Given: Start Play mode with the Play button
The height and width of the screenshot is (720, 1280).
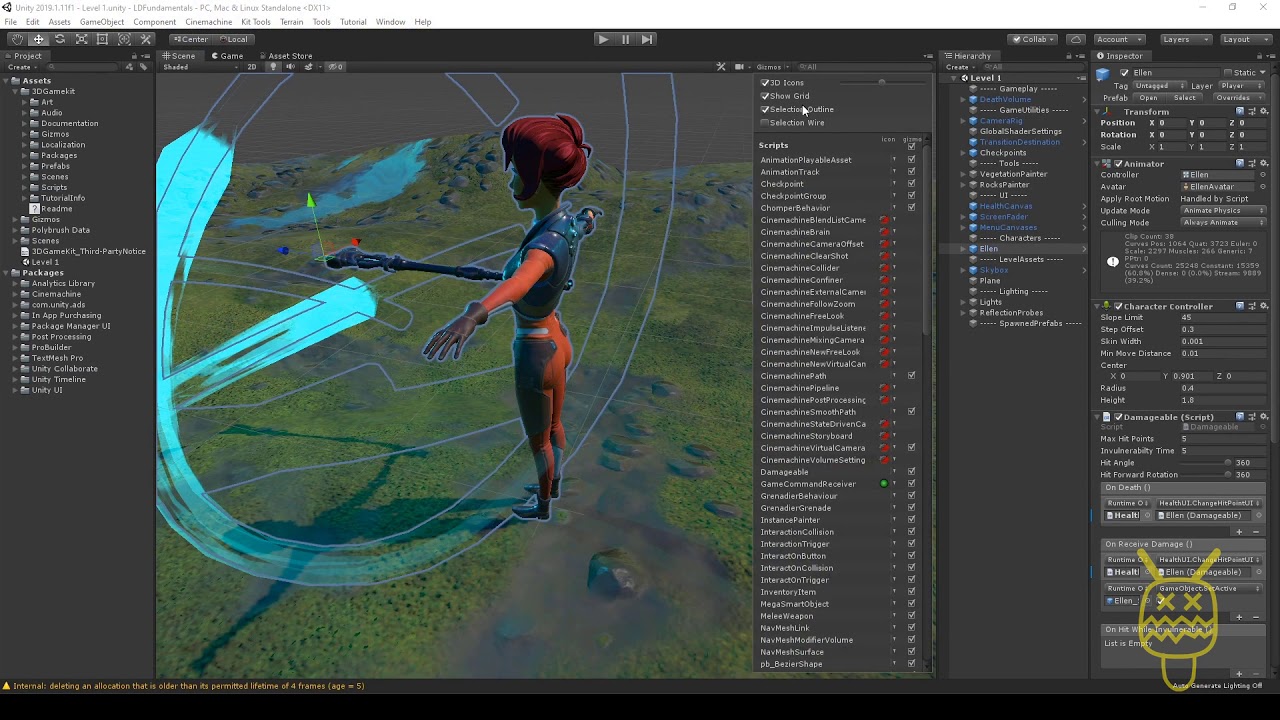Looking at the screenshot, I should (x=602, y=39).
